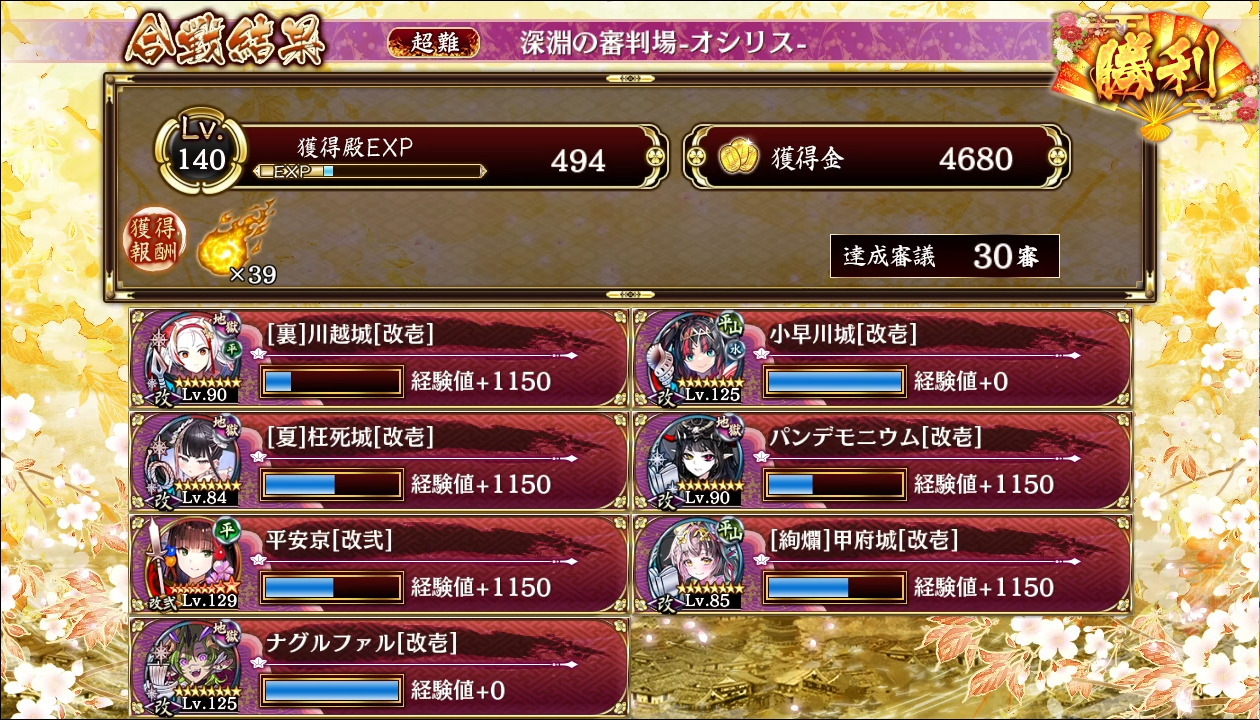The image size is (1260, 720).
Task: Click the [絢爛]甲府城[改壱] character portrait
Action: tap(697, 563)
